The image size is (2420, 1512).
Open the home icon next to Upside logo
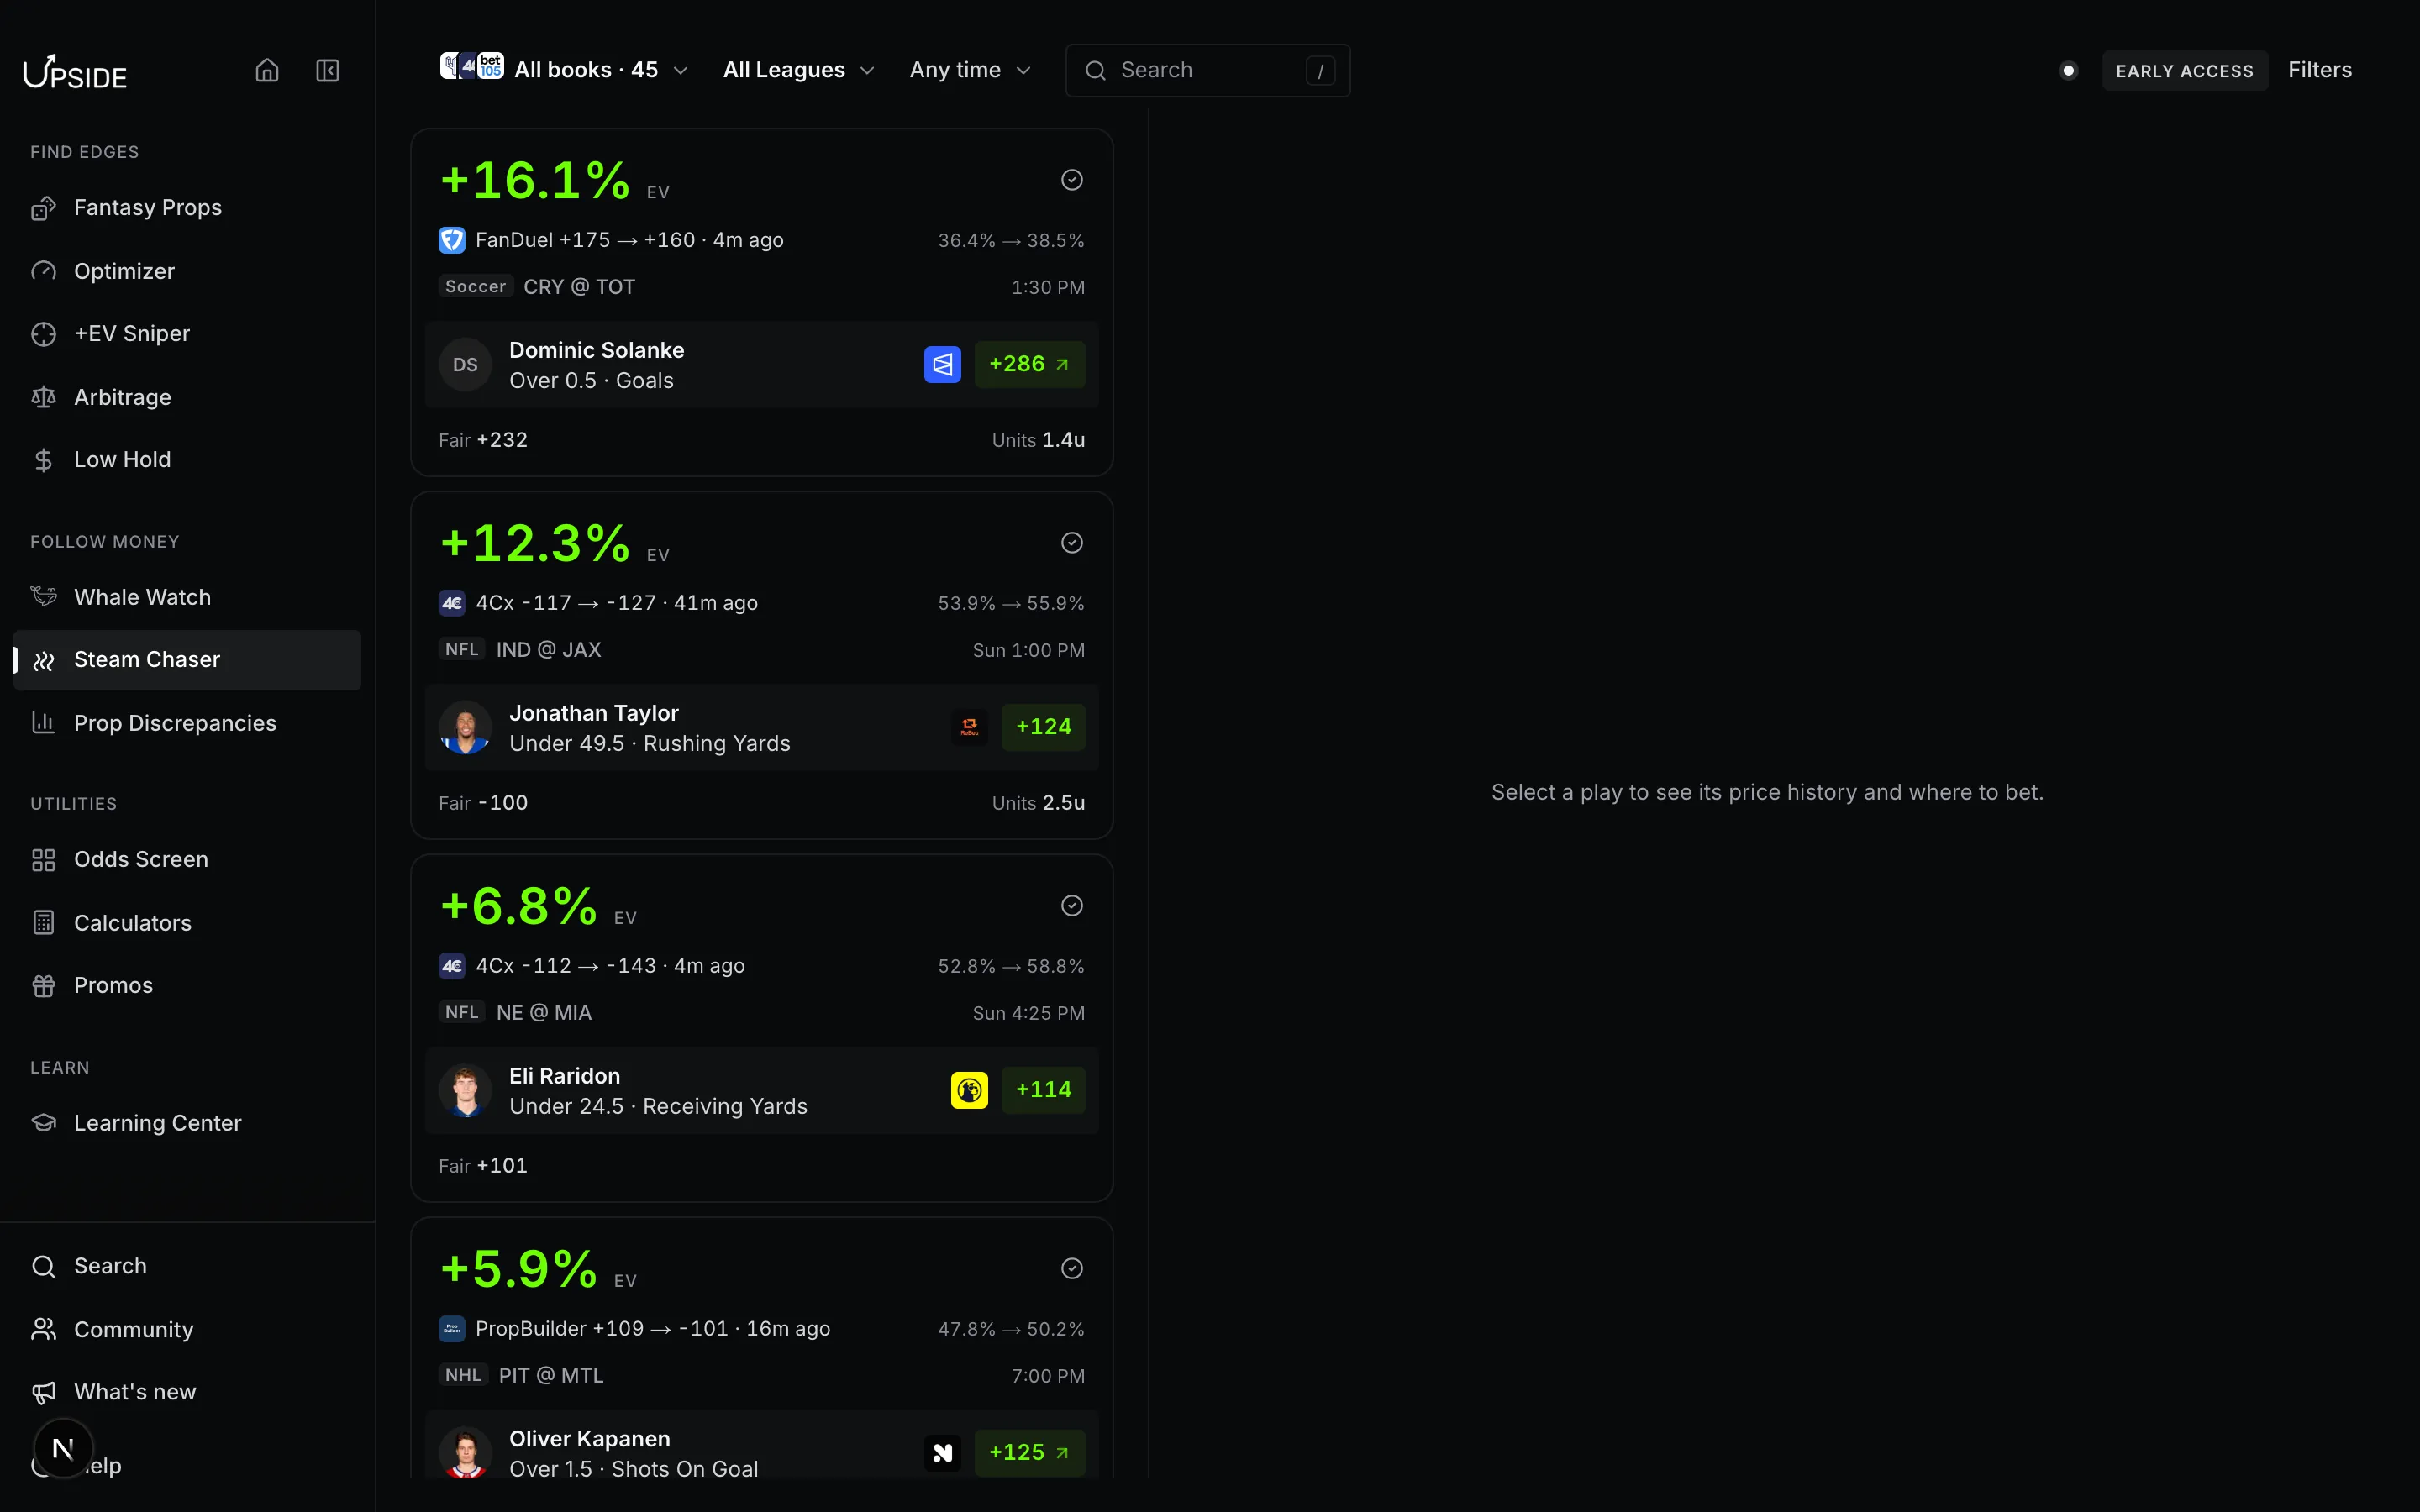[267, 70]
